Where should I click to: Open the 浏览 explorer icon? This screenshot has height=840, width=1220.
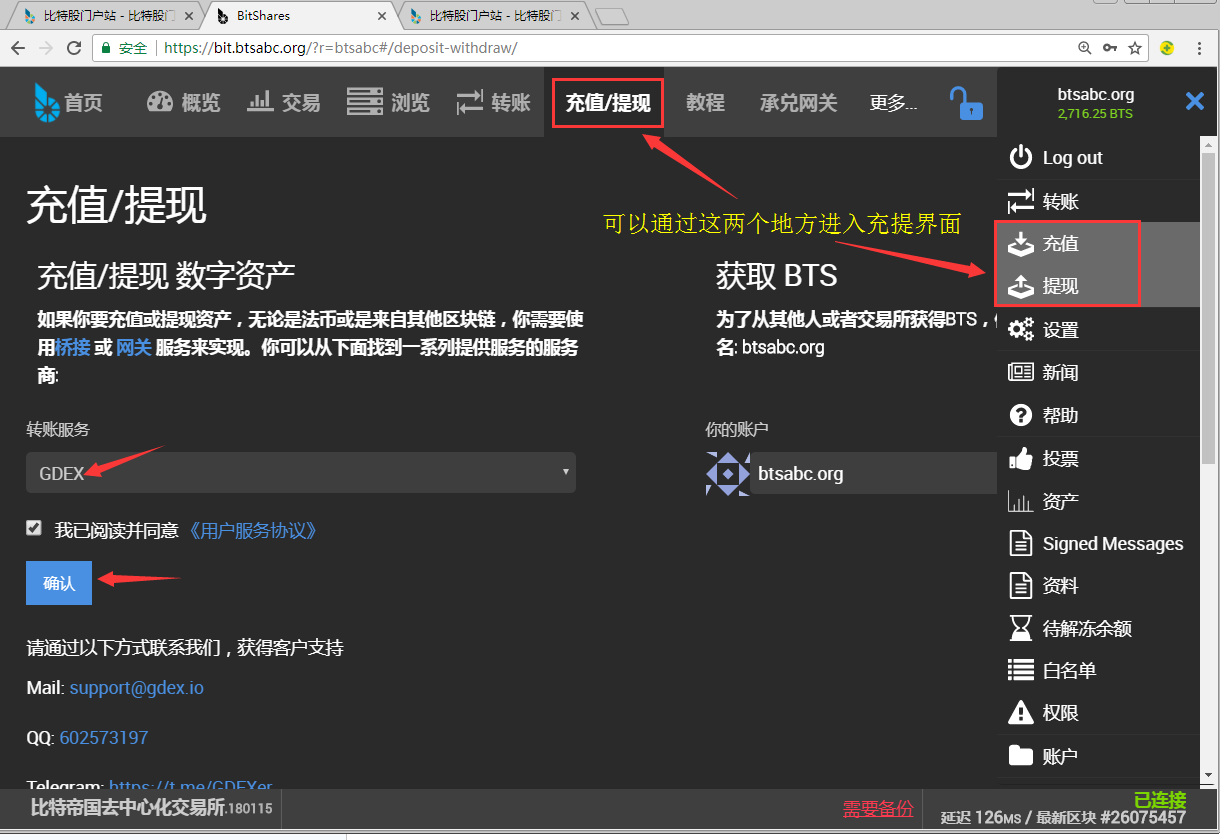(x=365, y=101)
